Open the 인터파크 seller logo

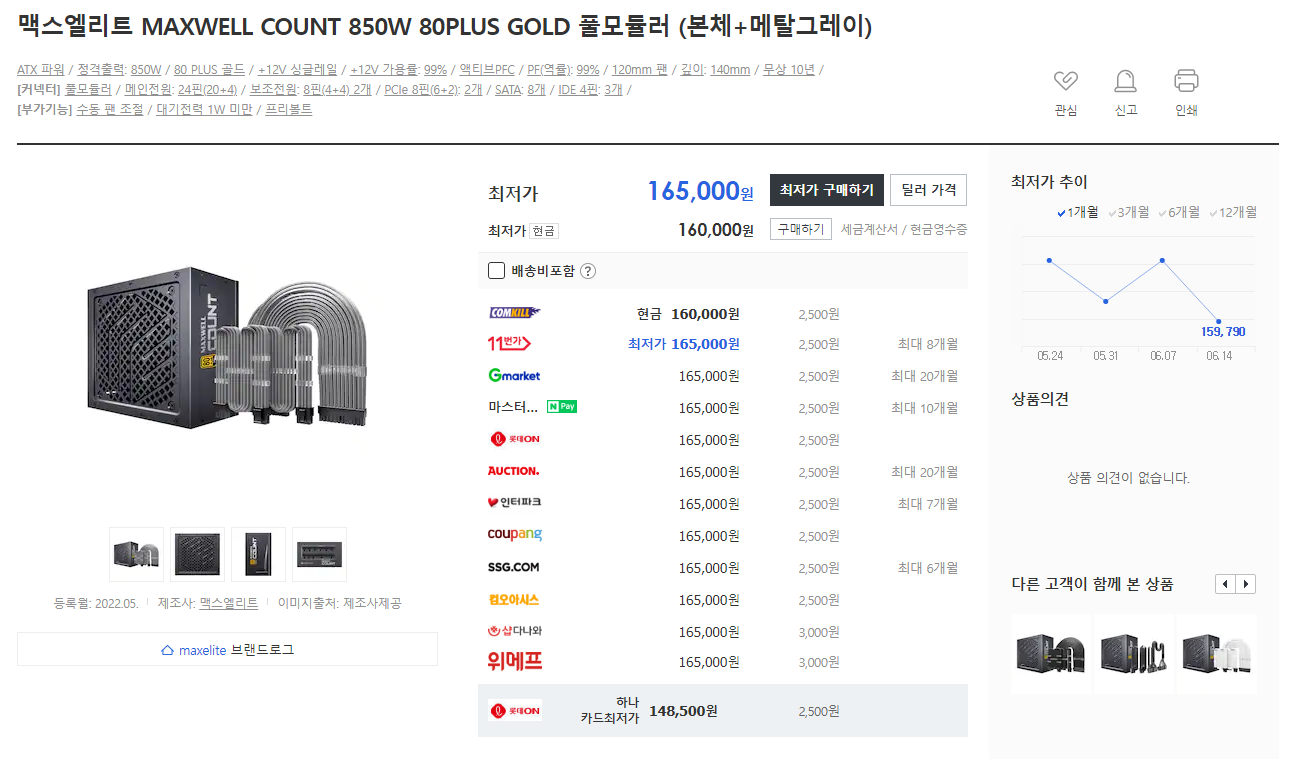514,503
